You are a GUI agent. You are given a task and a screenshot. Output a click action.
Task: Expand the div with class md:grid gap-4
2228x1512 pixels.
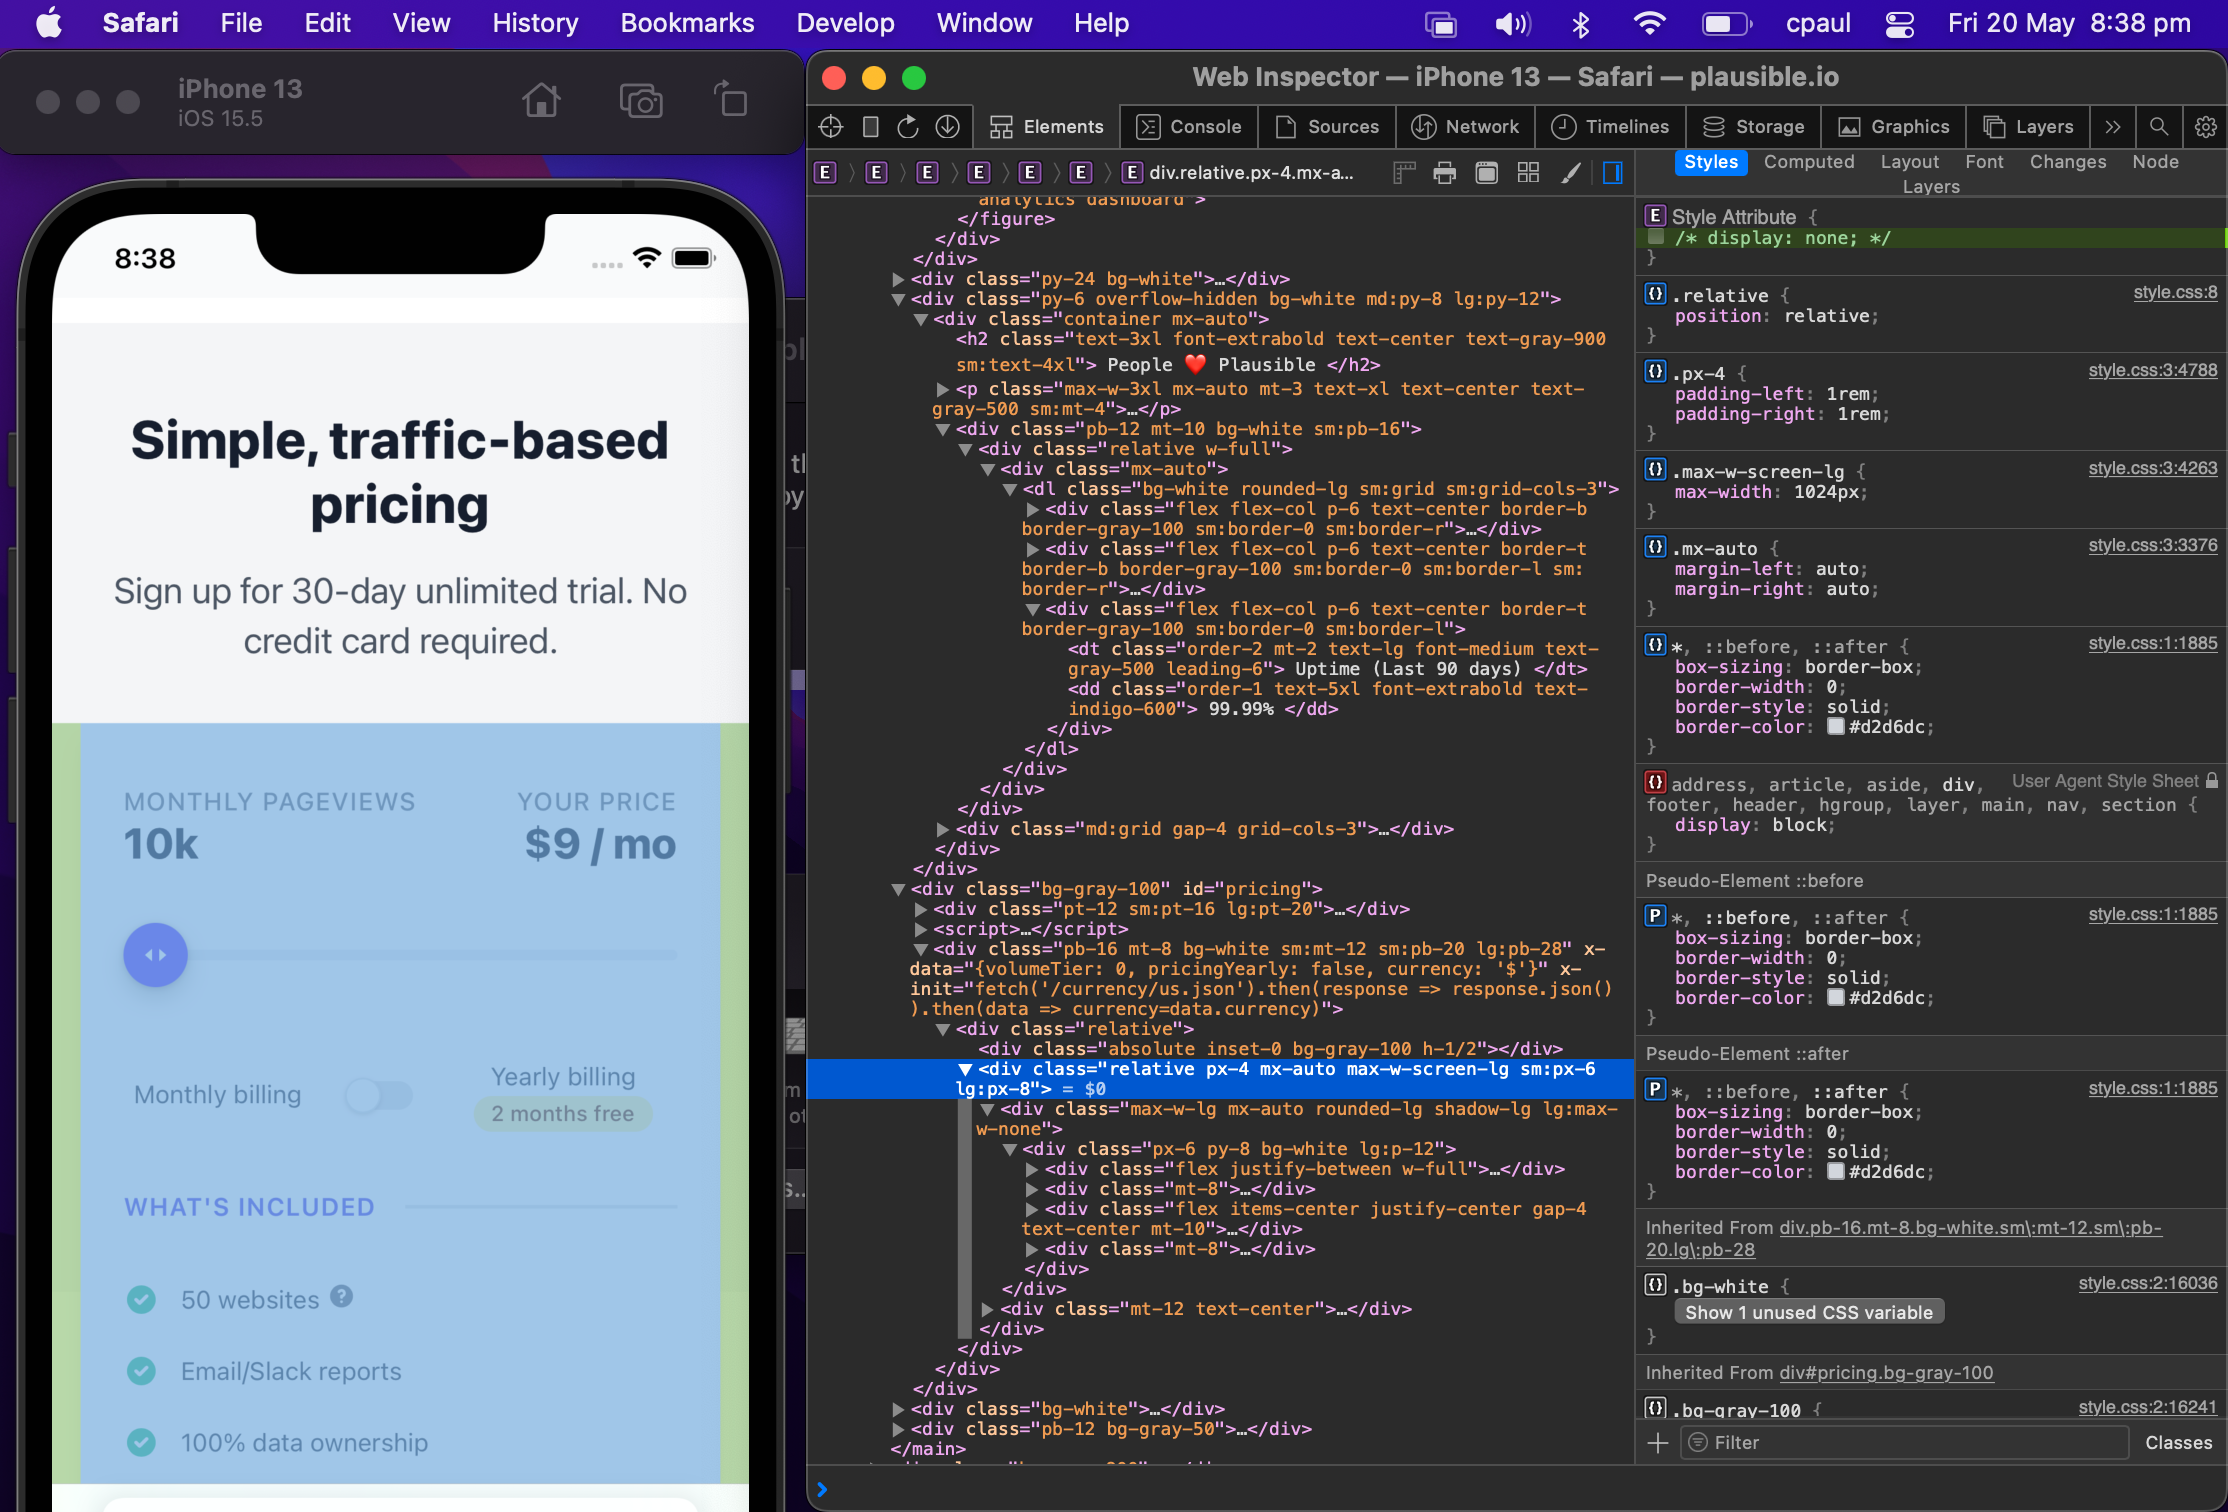point(942,829)
